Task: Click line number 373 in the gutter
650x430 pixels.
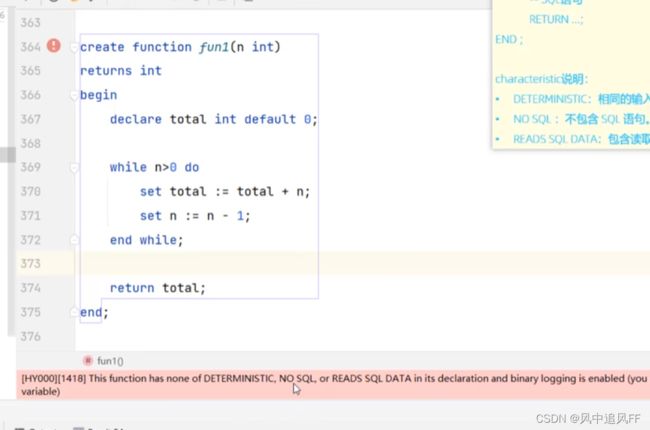Action: coord(31,263)
